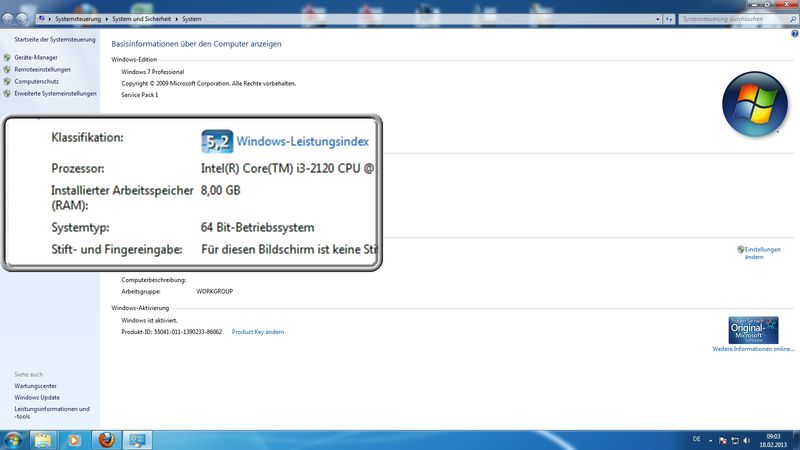The image size is (800, 450).
Task: Click the Original Microsoft Software badge
Action: coord(753,330)
